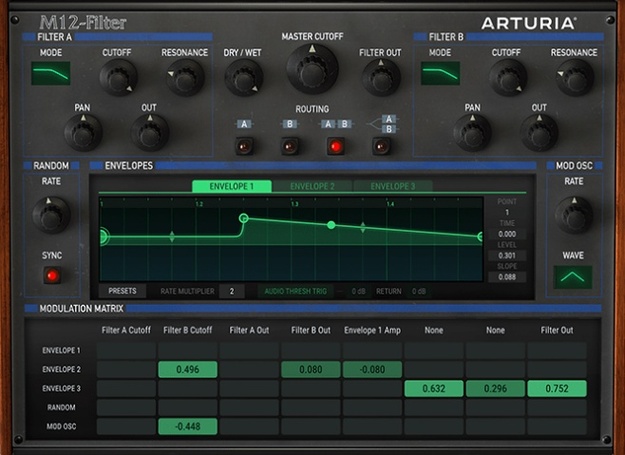Click the 0.752 Envelope 3 Filter Out cell
This screenshot has width=625, height=455.
(x=557, y=388)
